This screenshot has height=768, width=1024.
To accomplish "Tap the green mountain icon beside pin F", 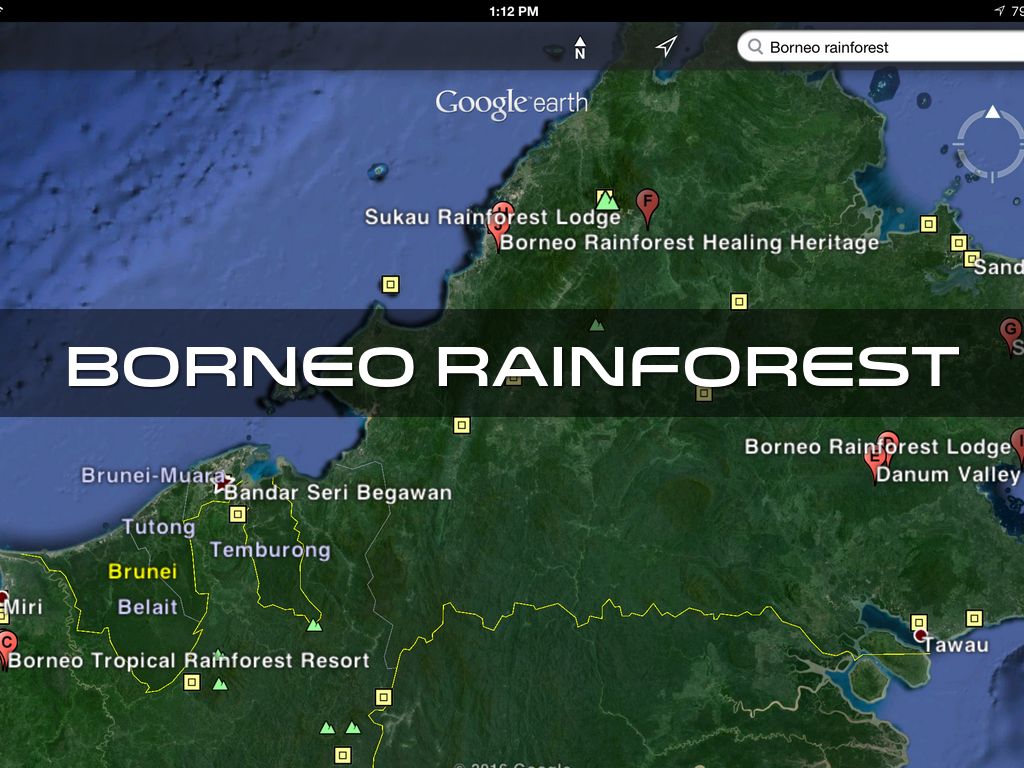I will pyautogui.click(x=607, y=200).
